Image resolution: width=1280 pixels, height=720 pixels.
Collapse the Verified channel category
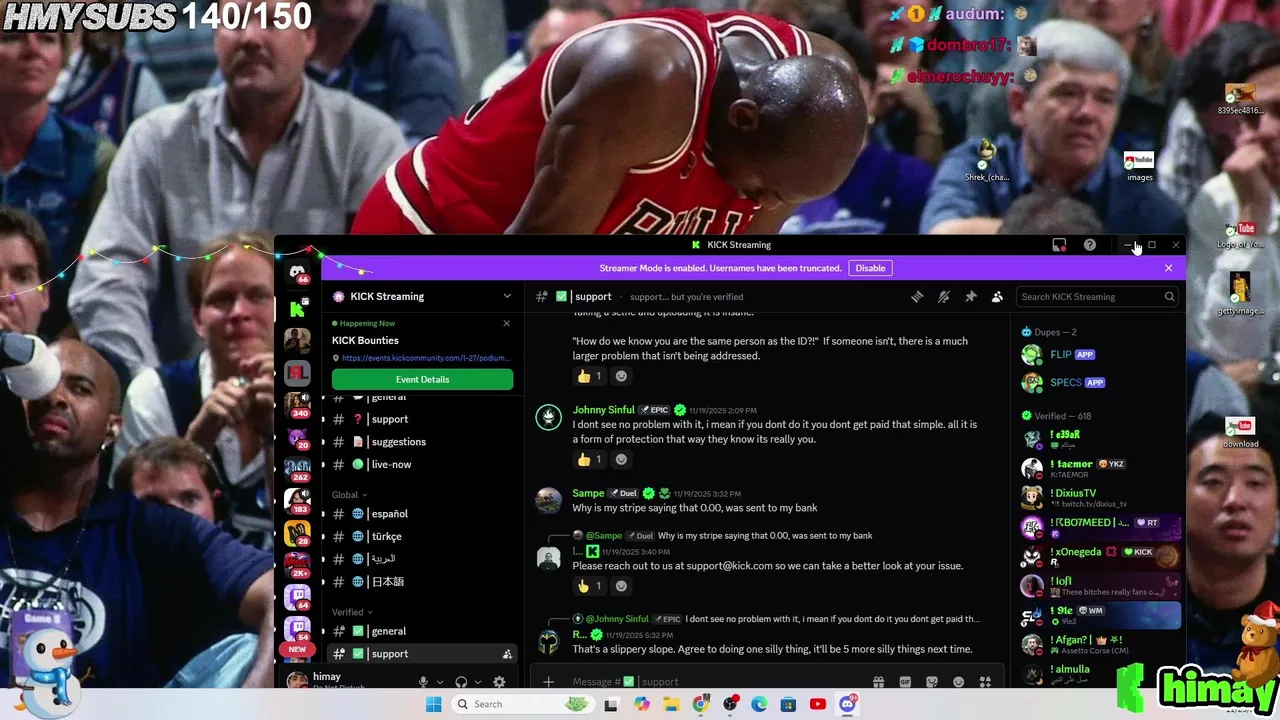pyautogui.click(x=352, y=612)
